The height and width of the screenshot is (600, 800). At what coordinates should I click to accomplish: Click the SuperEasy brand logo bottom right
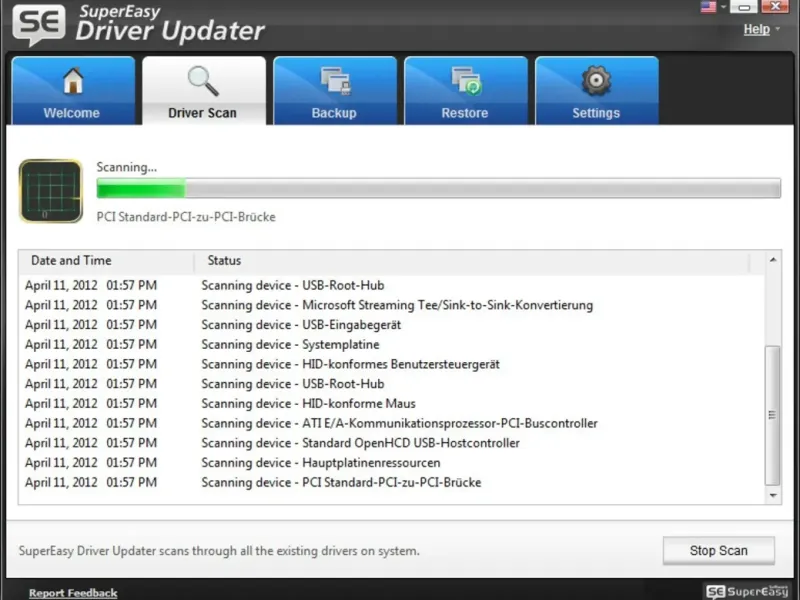tap(747, 591)
